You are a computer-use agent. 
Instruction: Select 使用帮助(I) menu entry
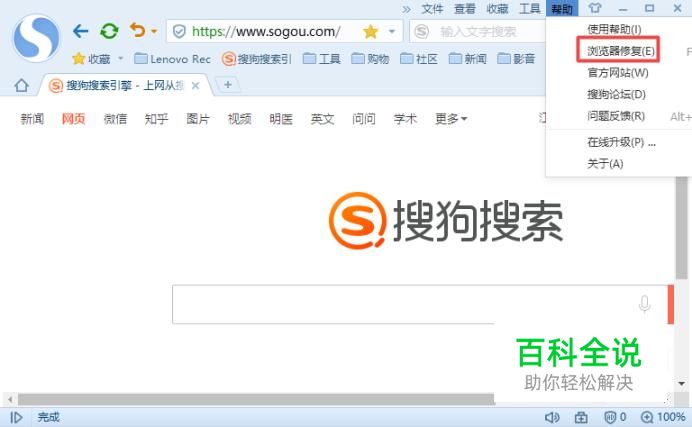click(x=614, y=29)
